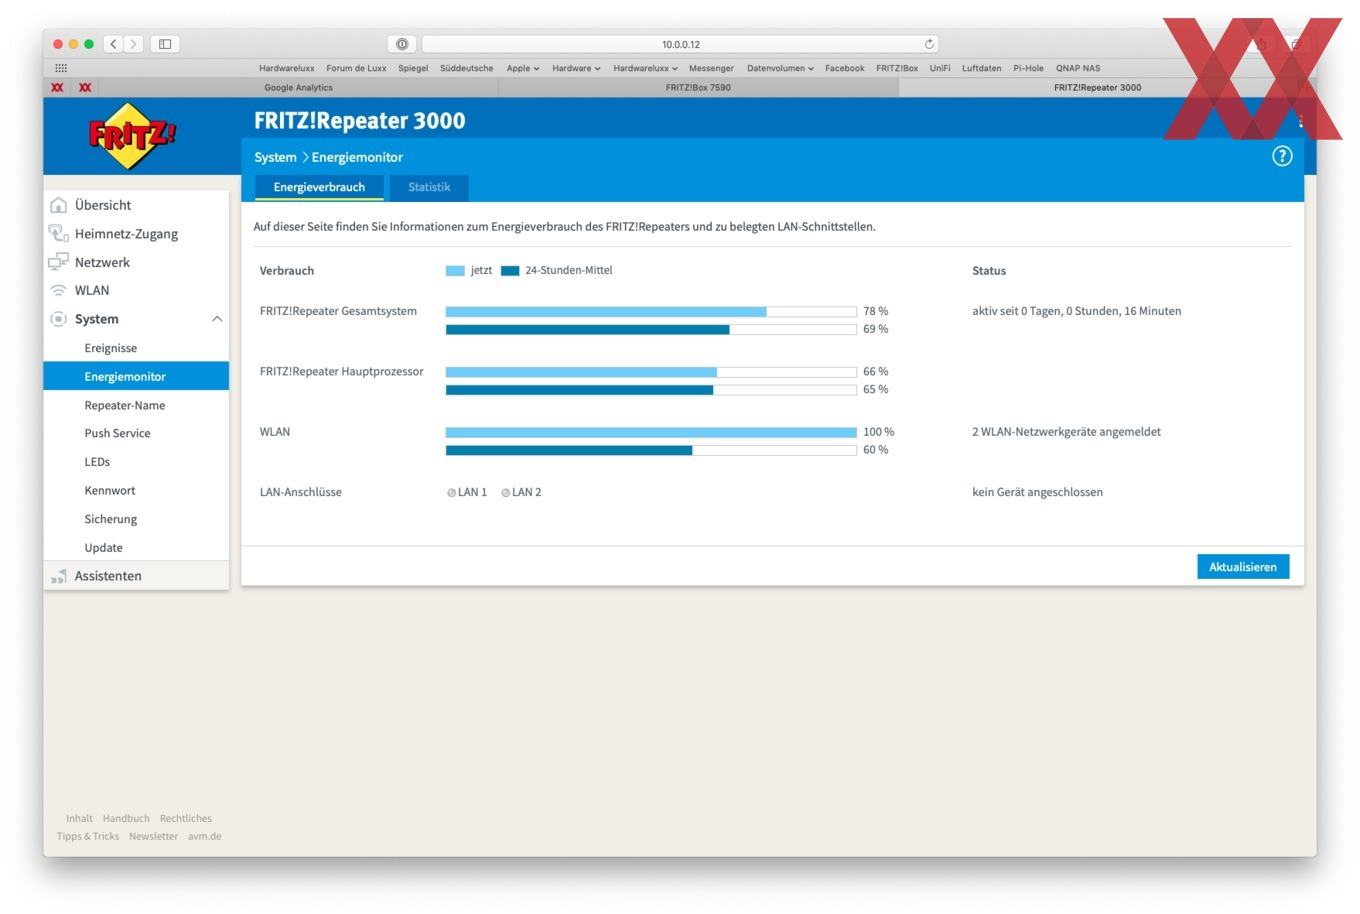Toggle the Safari sidebar button
Image resolution: width=1360 pixels, height=914 pixels.
click(165, 44)
